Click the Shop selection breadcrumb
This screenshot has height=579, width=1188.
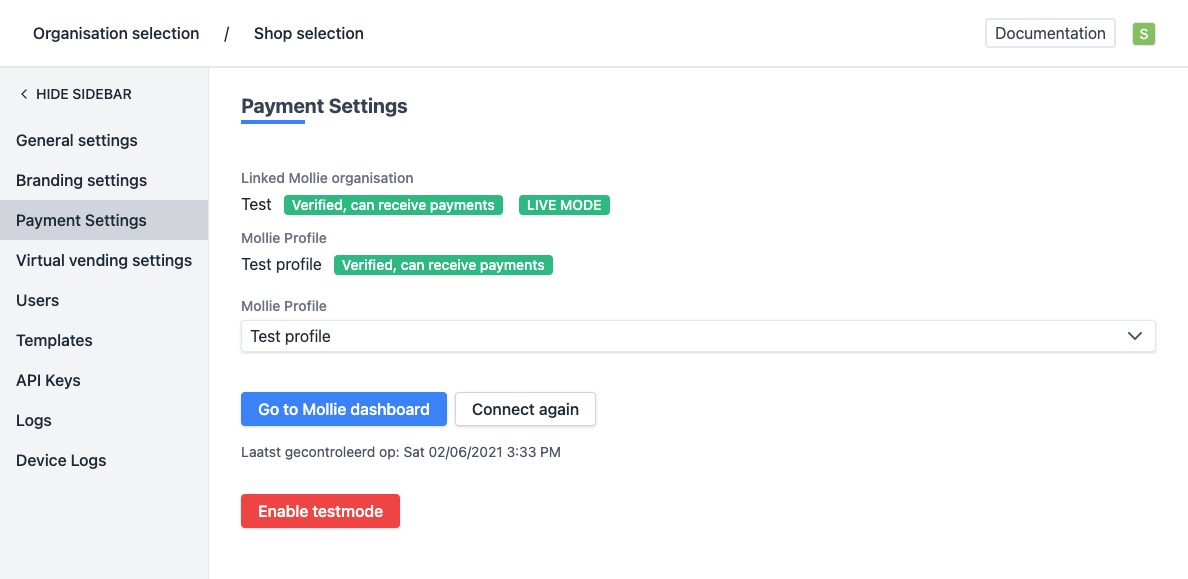coord(308,34)
